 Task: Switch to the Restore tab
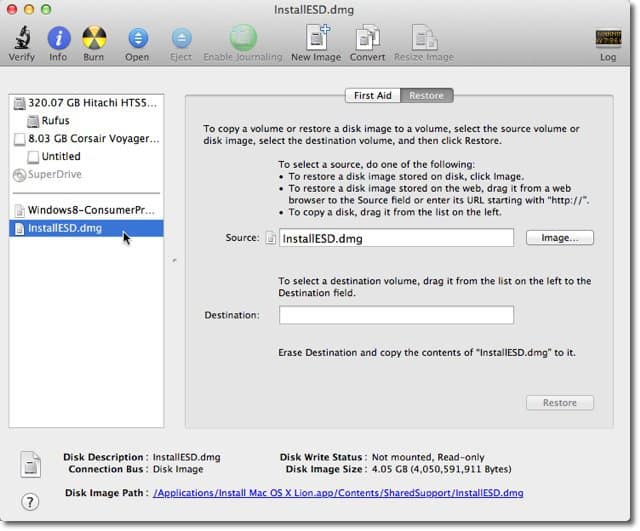(427, 96)
